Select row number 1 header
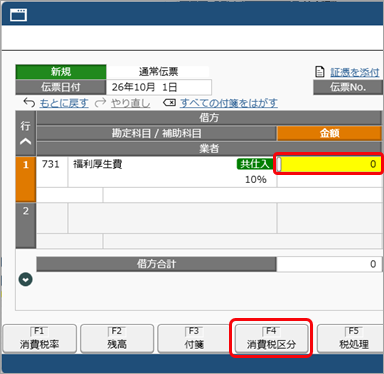The width and height of the screenshot is (384, 374). click(x=26, y=179)
